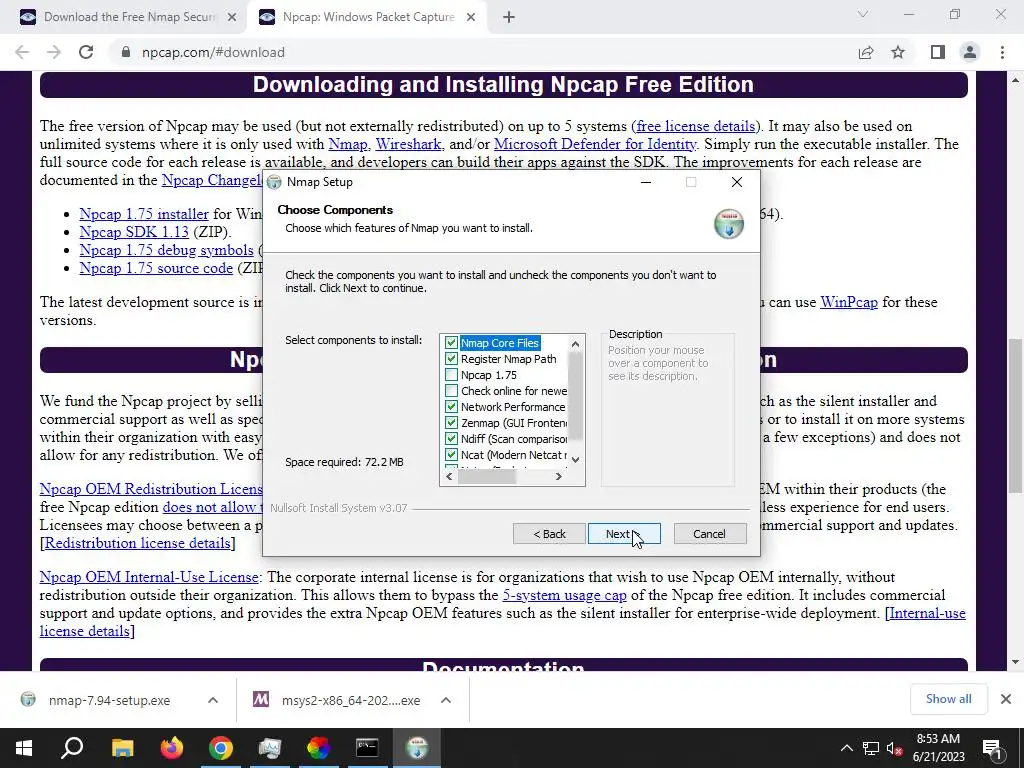Open Npcap 1.75 debug symbols link
Image resolution: width=1024 pixels, height=768 pixels.
pyautogui.click(x=167, y=250)
